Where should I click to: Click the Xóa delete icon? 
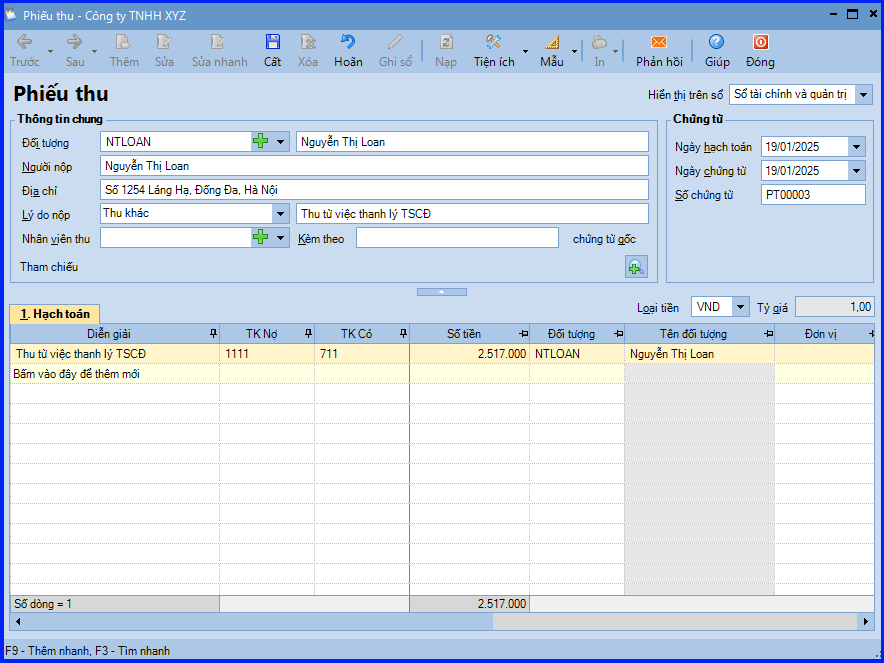[x=308, y=51]
